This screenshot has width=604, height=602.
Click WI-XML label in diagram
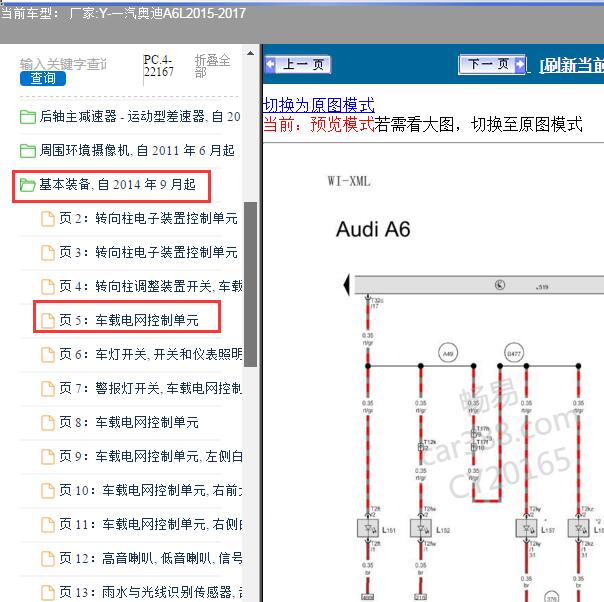[349, 181]
